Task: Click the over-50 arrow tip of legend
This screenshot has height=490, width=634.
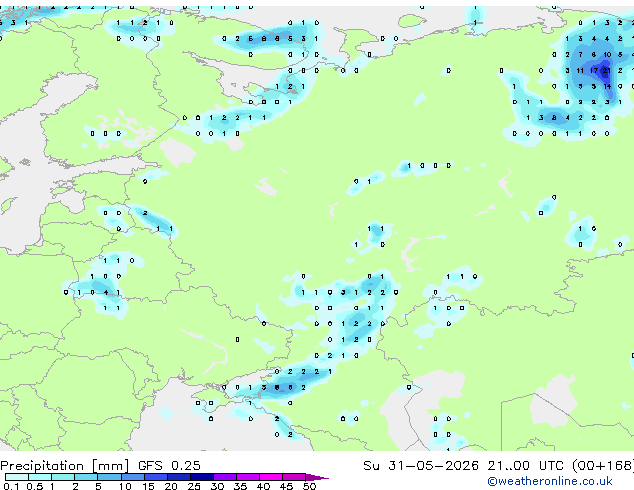Action: [x=317, y=477]
